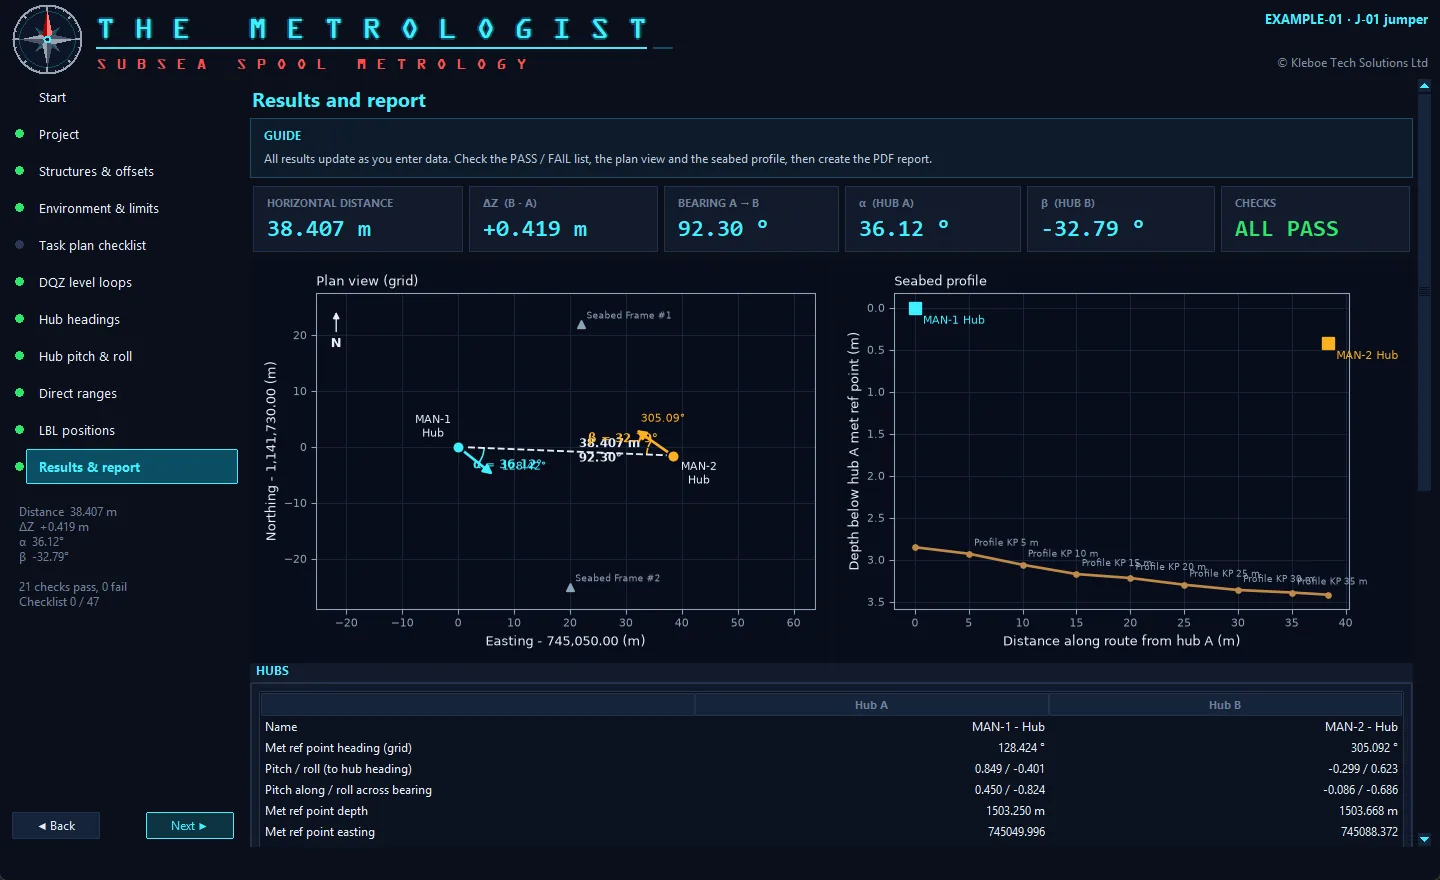Click the compass rose logo icon
This screenshot has width=1440, height=880.
click(47, 40)
